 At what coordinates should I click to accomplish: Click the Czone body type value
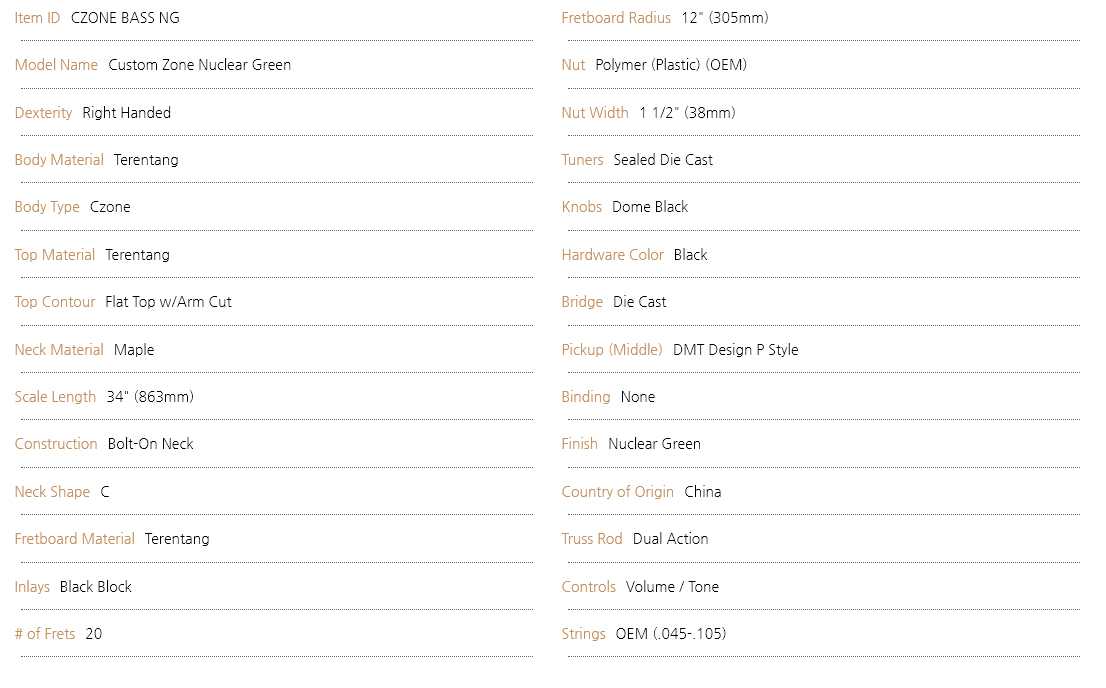(110, 207)
